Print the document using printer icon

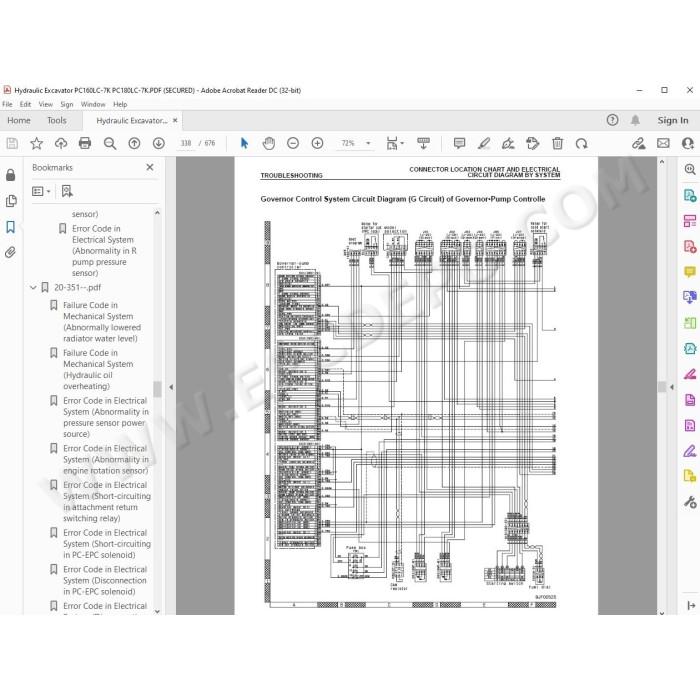85,143
